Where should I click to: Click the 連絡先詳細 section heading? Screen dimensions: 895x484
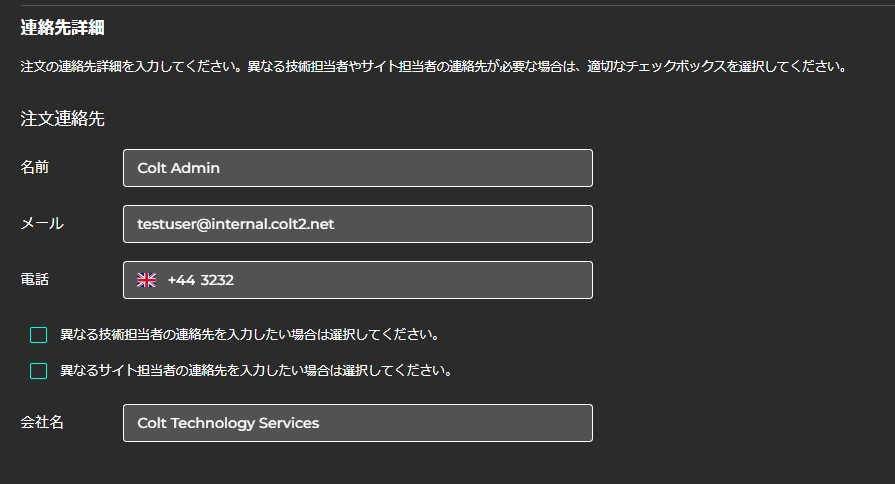tap(62, 28)
